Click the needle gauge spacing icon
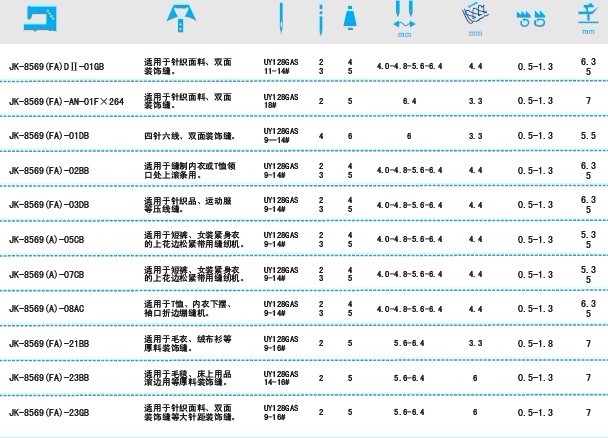Image resolution: width=608 pixels, height=438 pixels. (x=403, y=18)
